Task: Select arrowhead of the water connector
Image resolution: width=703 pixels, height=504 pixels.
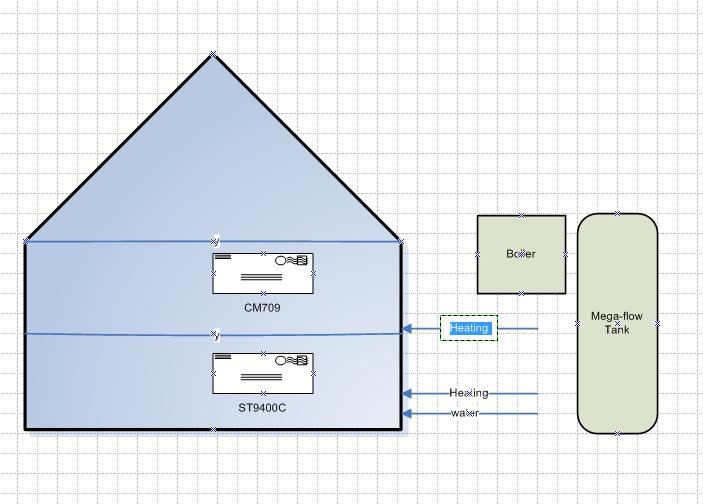Action: click(407, 413)
